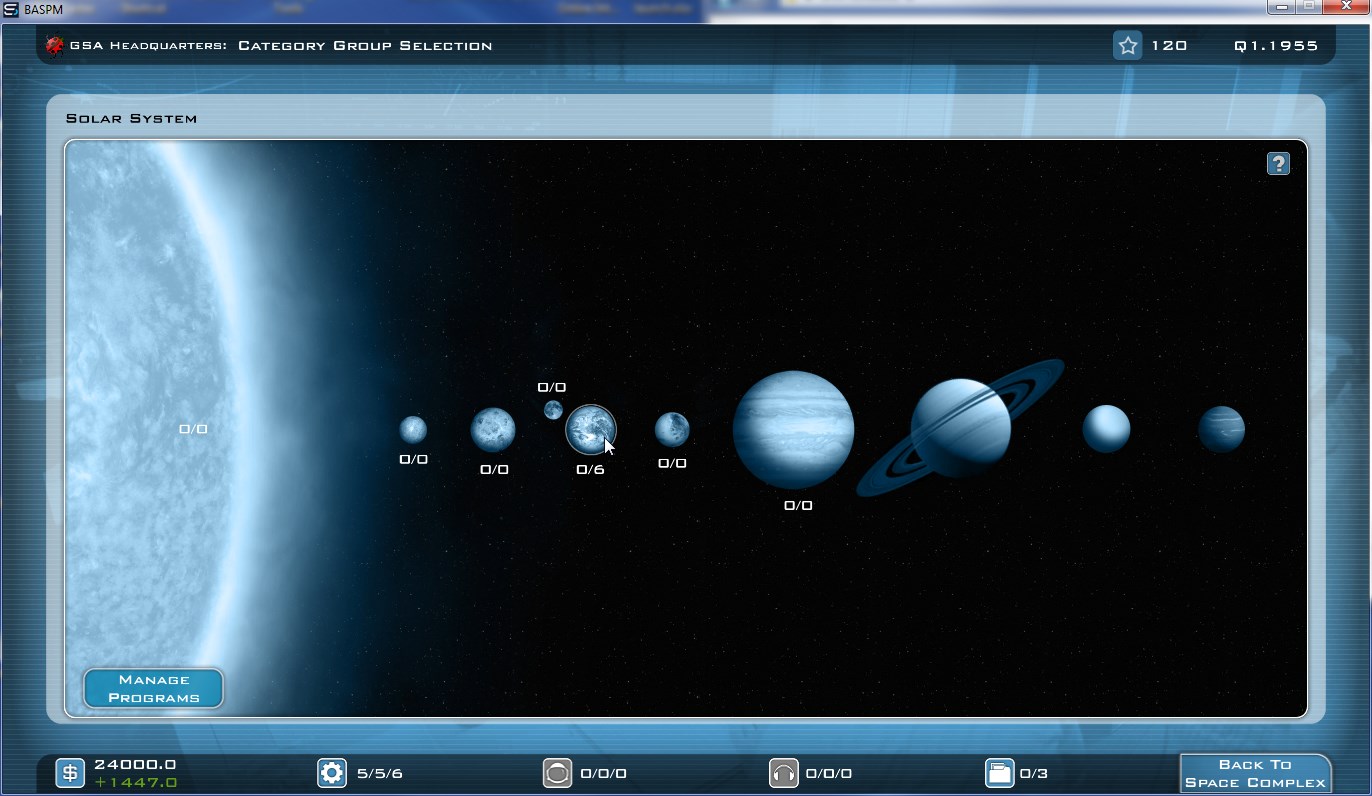Click the 5/5/6 staff counter
Image resolution: width=1372 pixels, height=796 pixels.
380,774
